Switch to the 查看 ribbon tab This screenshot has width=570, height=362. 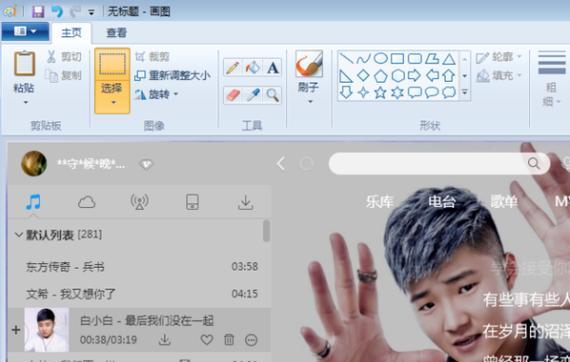(116, 33)
